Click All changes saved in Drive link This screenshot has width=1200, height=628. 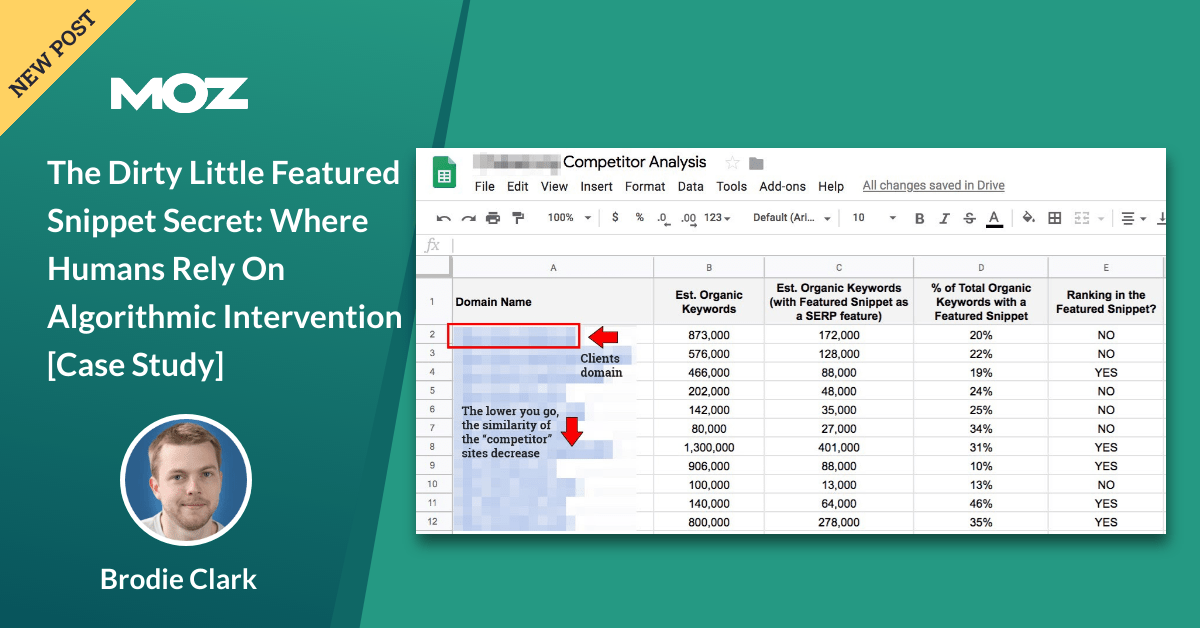point(934,185)
